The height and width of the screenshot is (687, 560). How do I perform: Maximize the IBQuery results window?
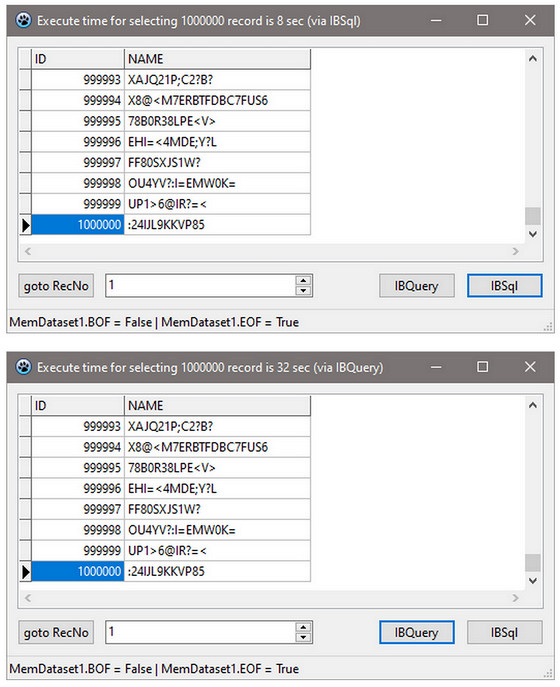[482, 367]
